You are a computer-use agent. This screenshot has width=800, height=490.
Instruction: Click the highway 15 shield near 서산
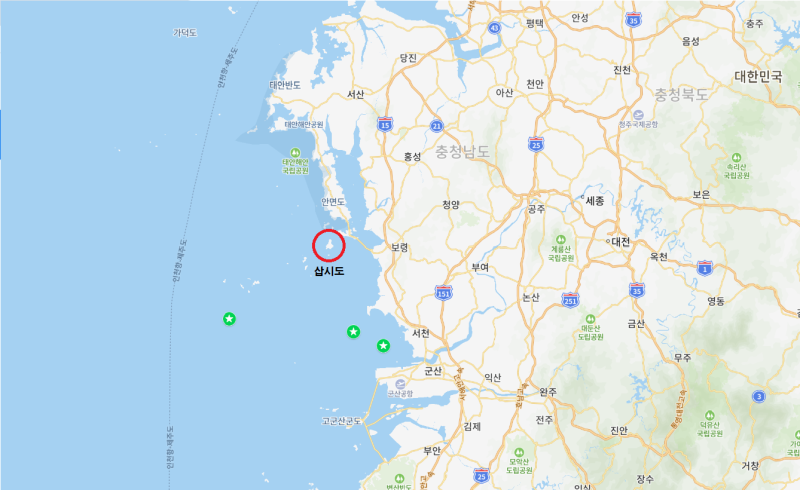click(385, 124)
